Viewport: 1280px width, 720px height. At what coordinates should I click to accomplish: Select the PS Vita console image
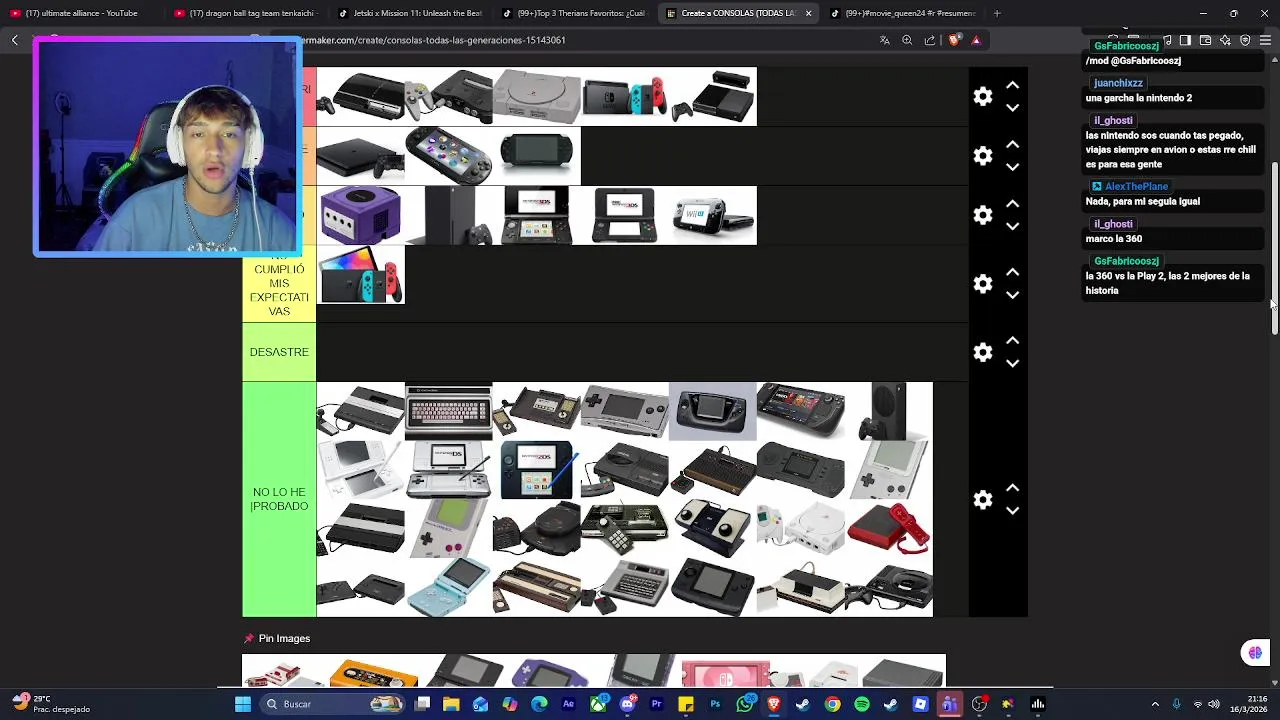pyautogui.click(x=448, y=155)
